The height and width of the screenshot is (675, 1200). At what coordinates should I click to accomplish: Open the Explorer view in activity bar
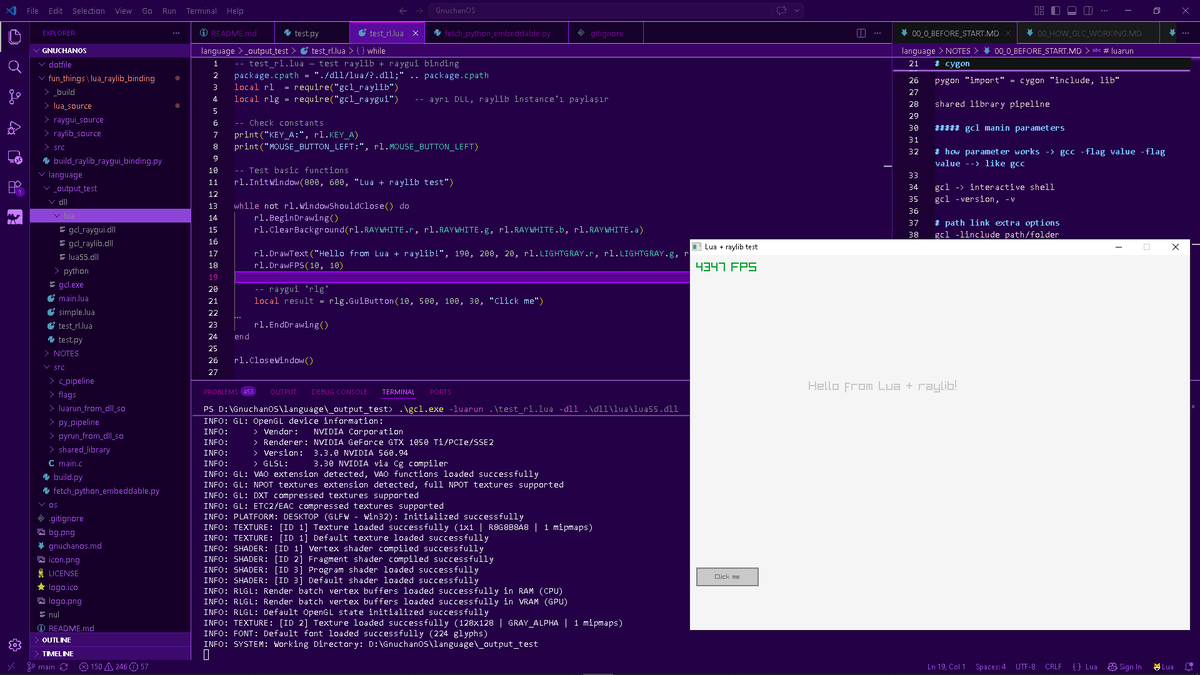(x=14, y=37)
